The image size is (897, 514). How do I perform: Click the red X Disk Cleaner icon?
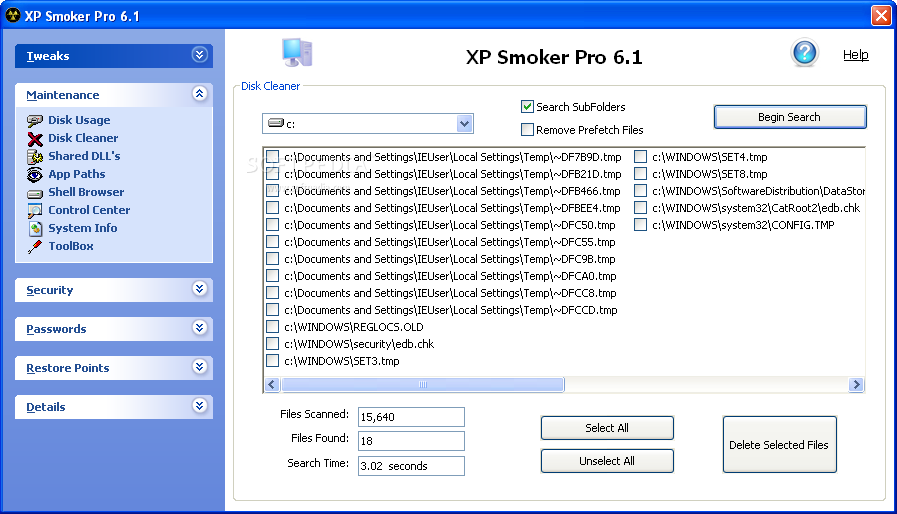(x=35, y=139)
